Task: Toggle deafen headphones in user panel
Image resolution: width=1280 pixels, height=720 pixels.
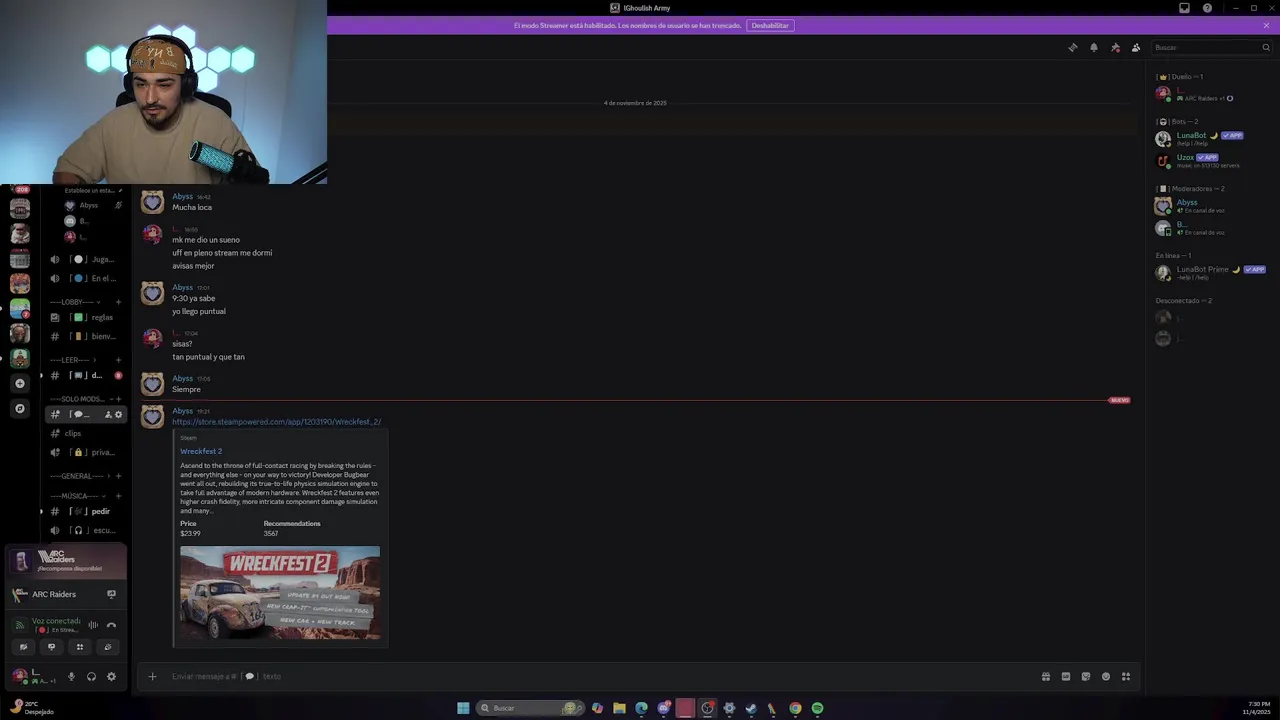Action: [91, 676]
